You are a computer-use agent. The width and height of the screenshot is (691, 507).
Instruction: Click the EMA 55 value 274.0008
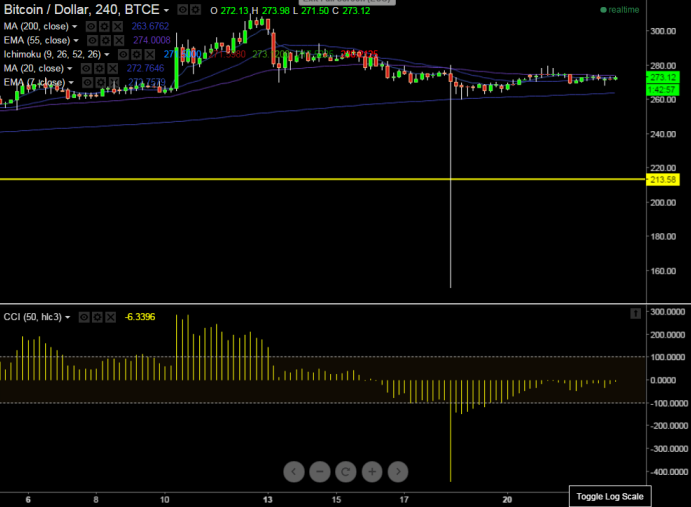click(152, 41)
